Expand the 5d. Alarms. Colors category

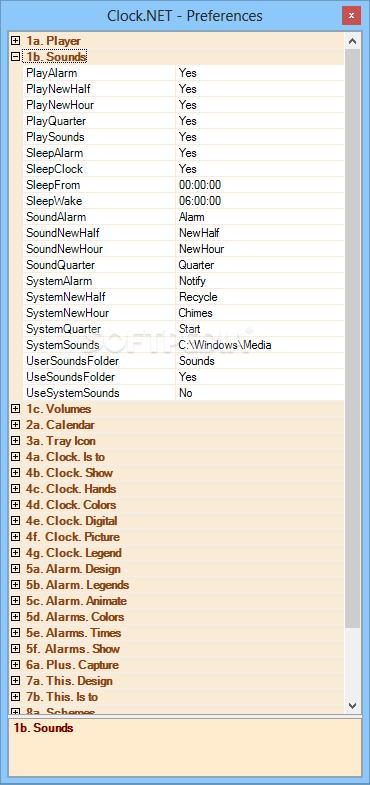click(16, 617)
